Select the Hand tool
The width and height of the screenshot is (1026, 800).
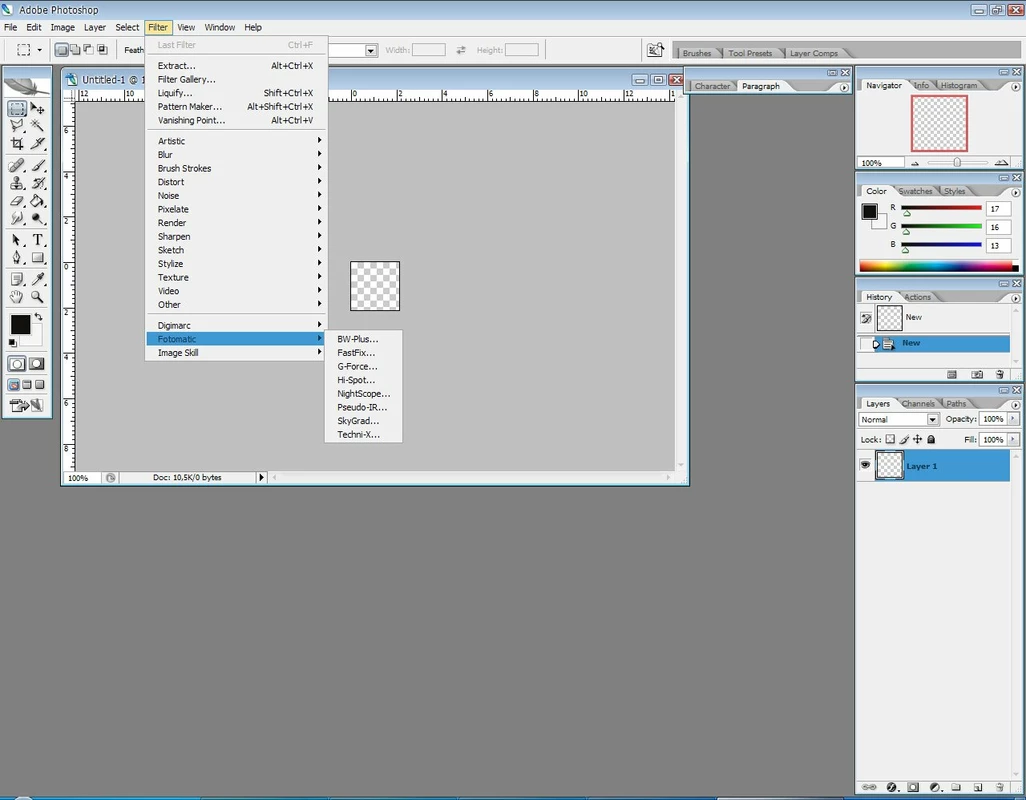pyautogui.click(x=17, y=297)
